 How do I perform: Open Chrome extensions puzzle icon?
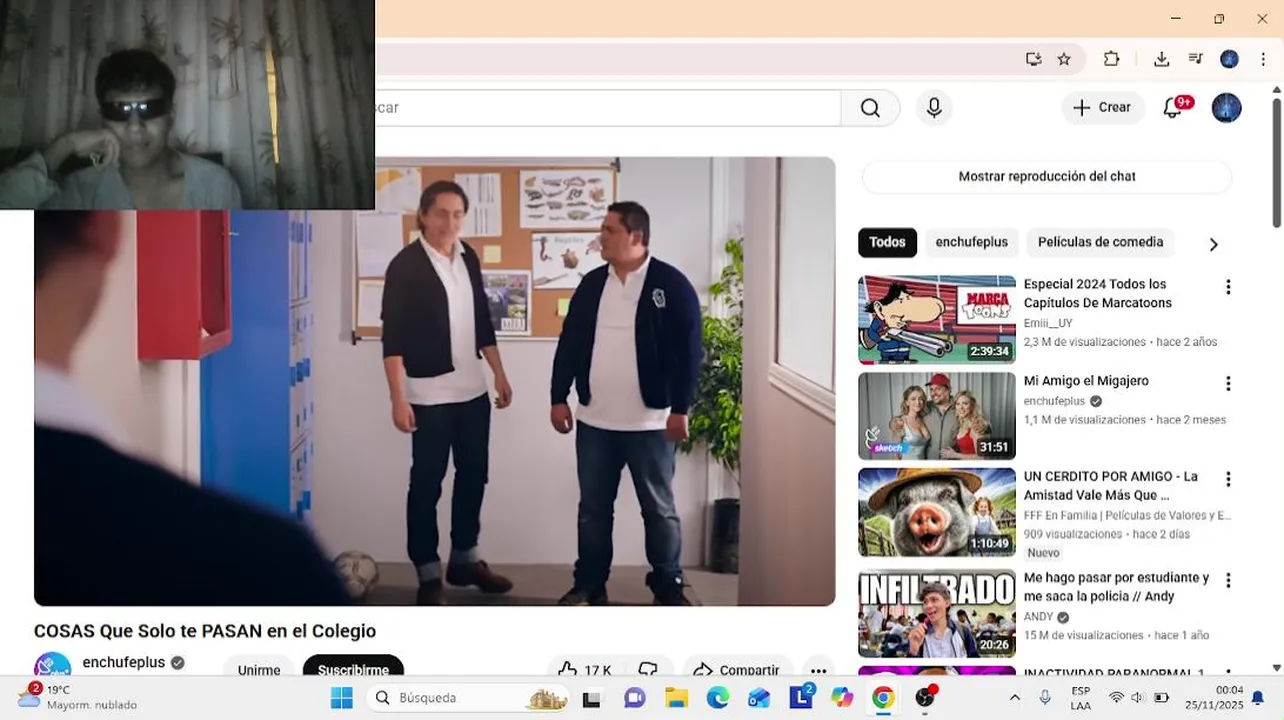pyautogui.click(x=1111, y=59)
